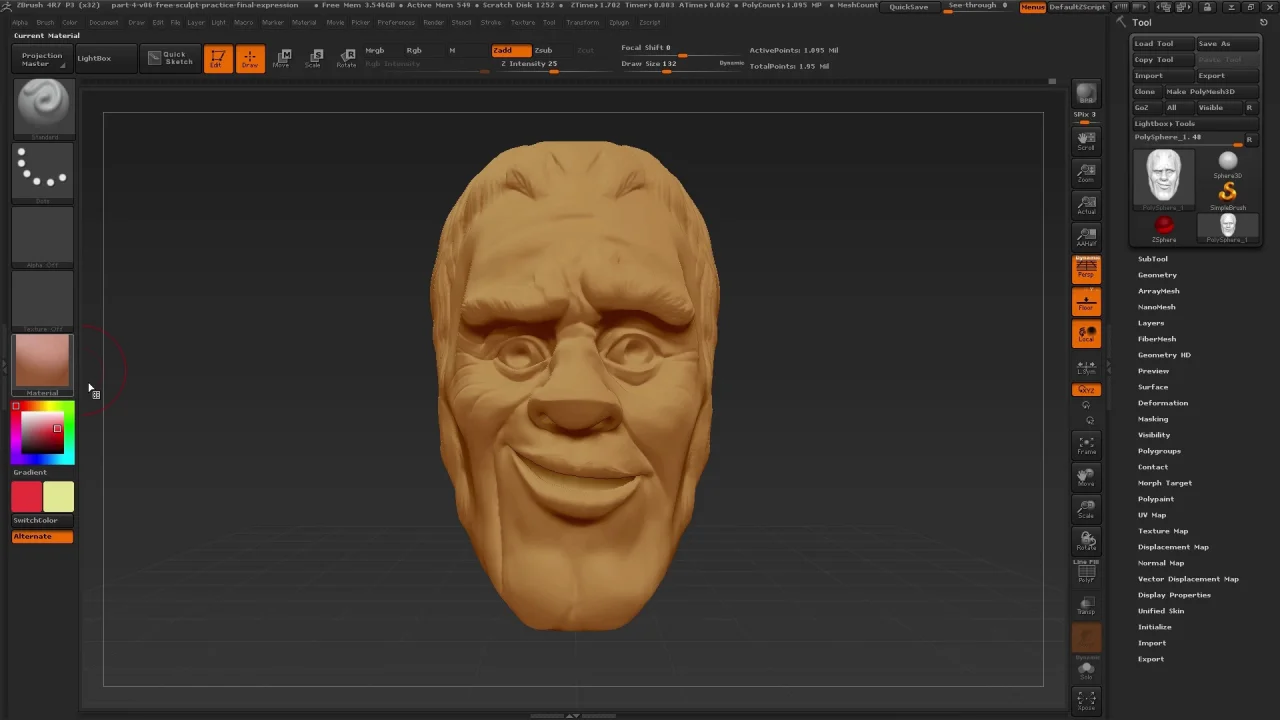Open the Document menu
The image size is (1280, 720).
103,22
